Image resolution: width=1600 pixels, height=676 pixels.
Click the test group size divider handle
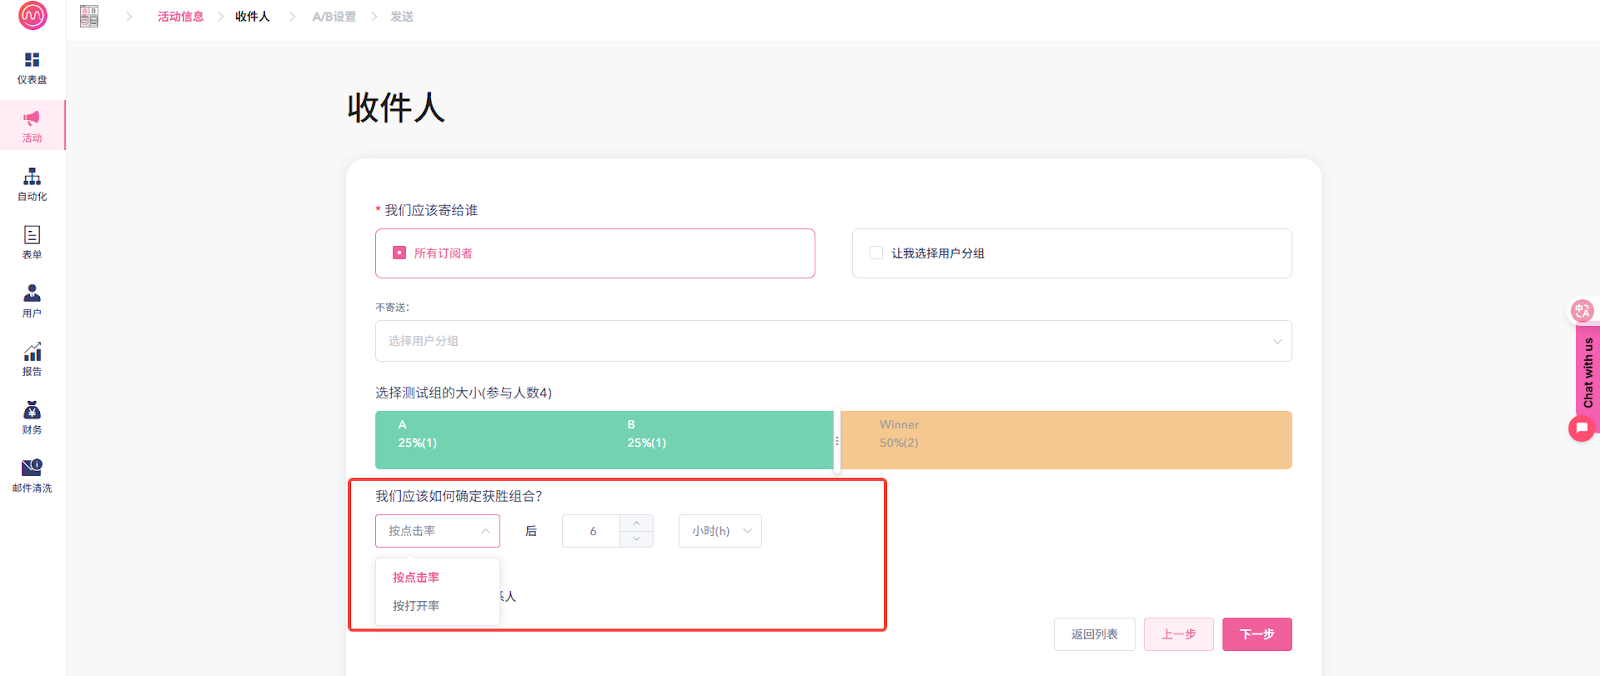pos(837,440)
